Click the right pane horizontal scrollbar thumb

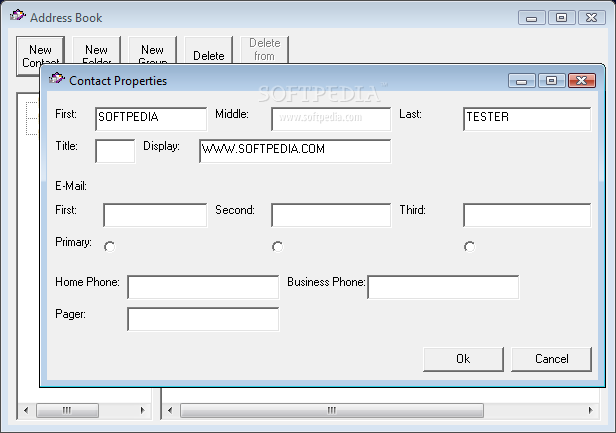pos(332,411)
